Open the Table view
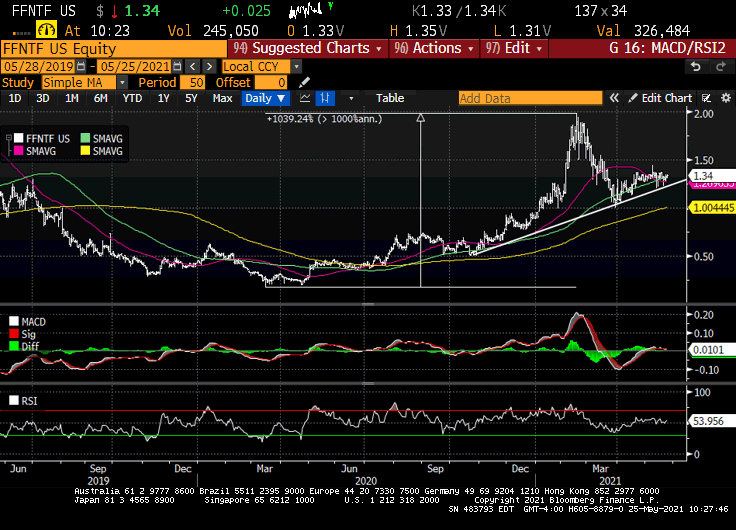 [x=390, y=98]
